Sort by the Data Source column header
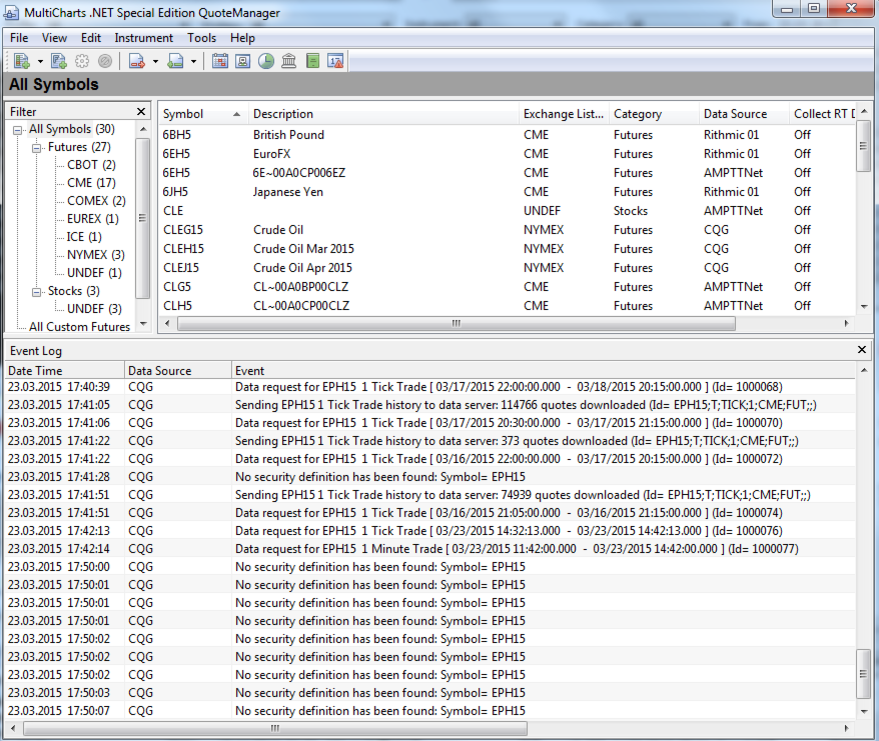The image size is (879, 741). click(744, 114)
